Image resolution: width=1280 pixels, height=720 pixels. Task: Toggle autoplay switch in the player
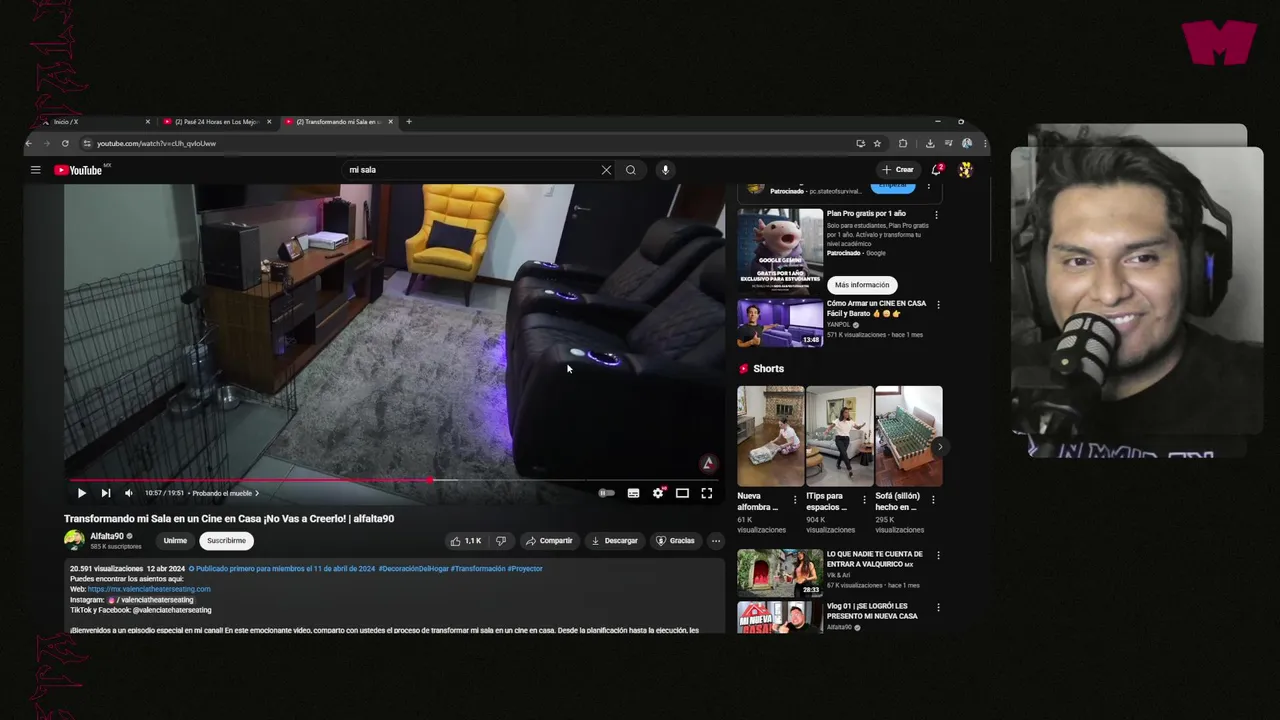pos(607,493)
